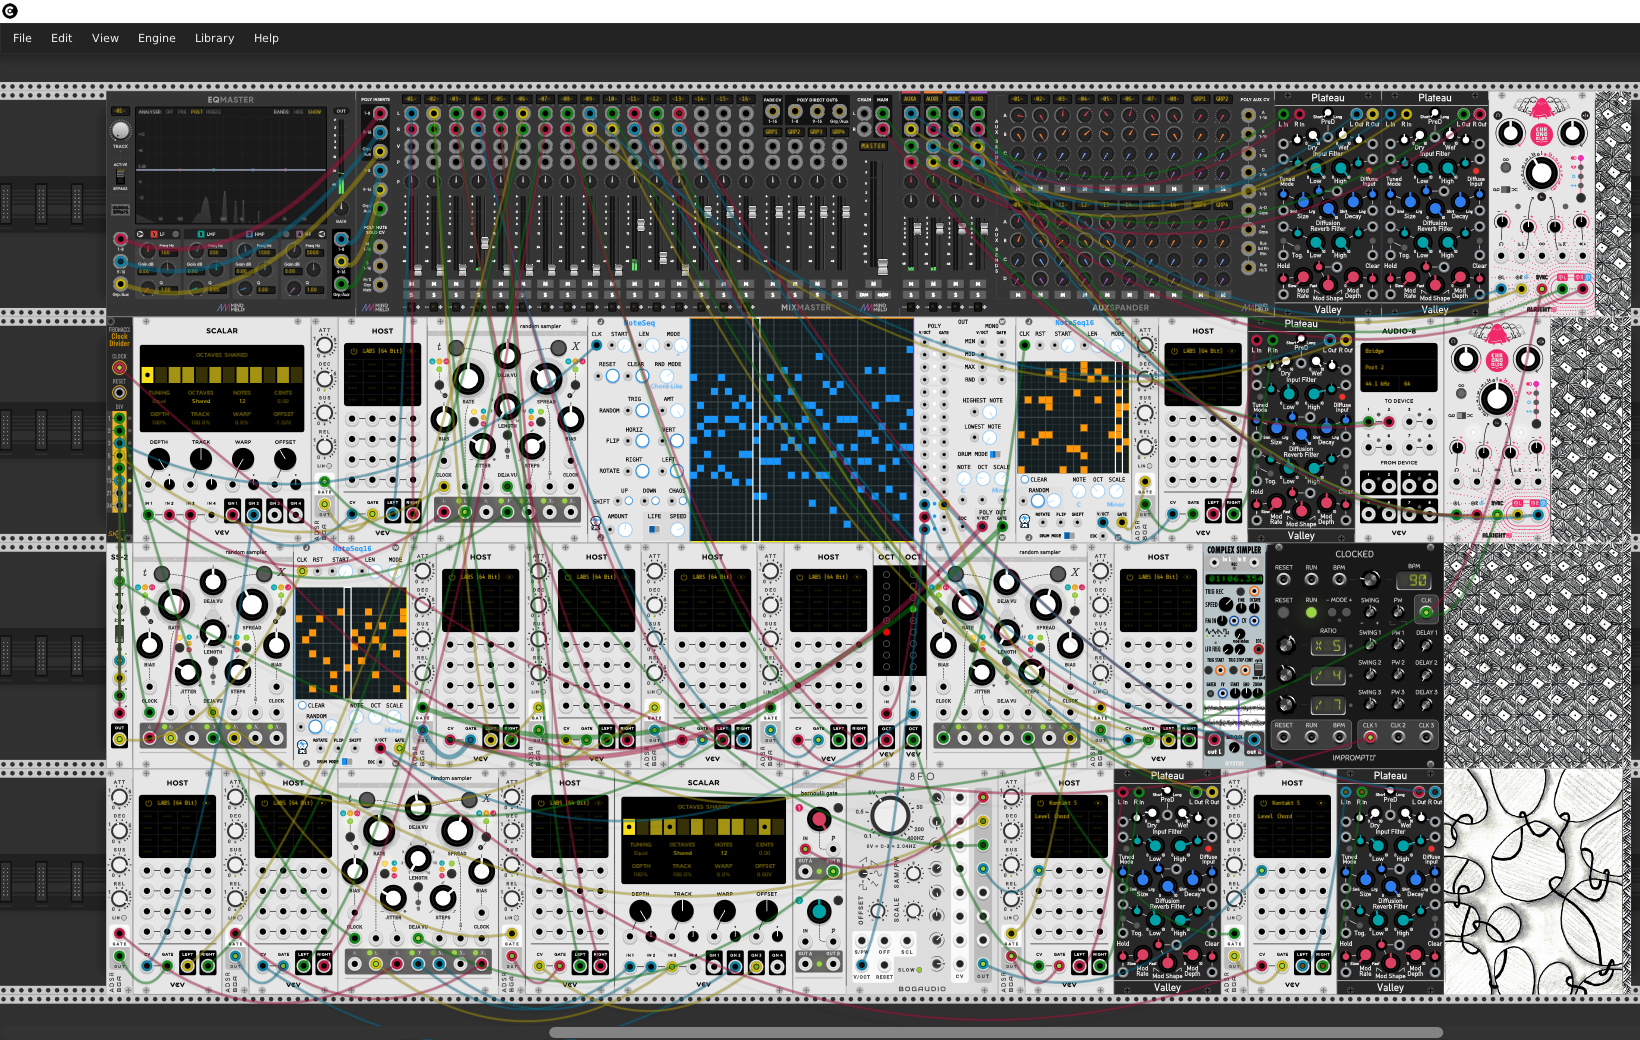Open the File menu

pyautogui.click(x=22, y=38)
